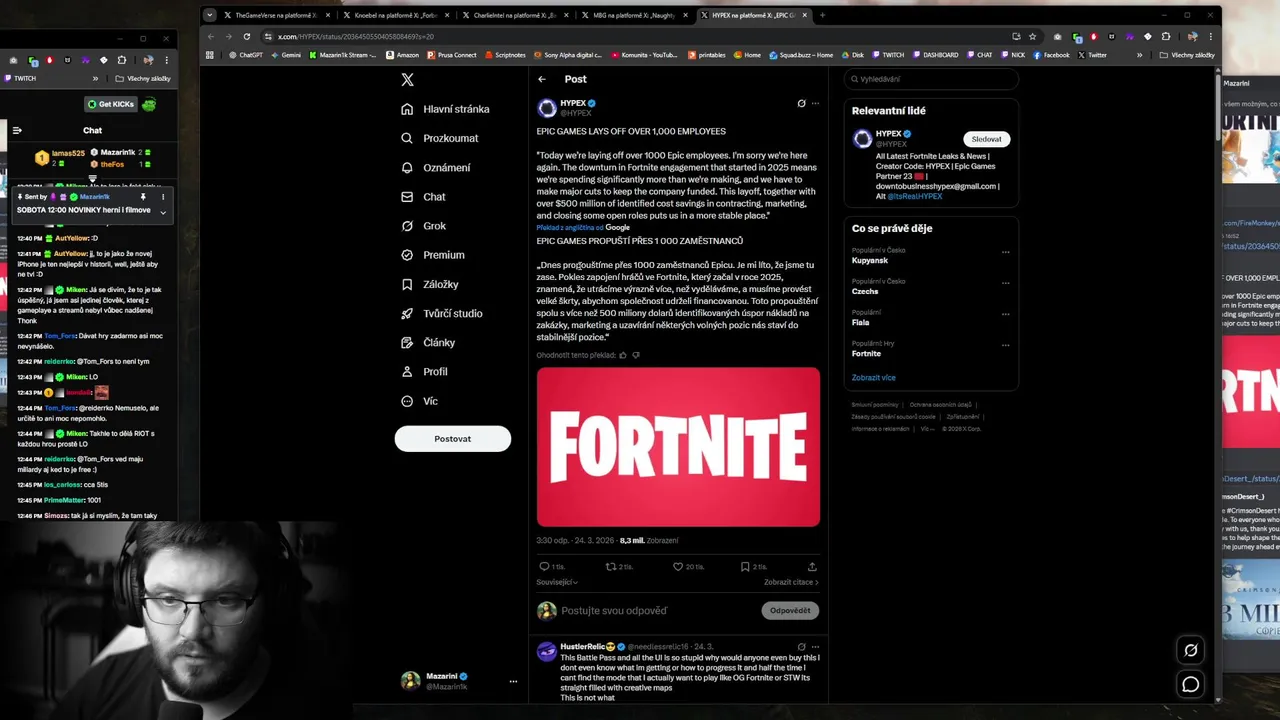Viewport: 1280px width, 720px height.
Task: Bookmark this page with the star icon
Action: pyautogui.click(x=1032, y=36)
